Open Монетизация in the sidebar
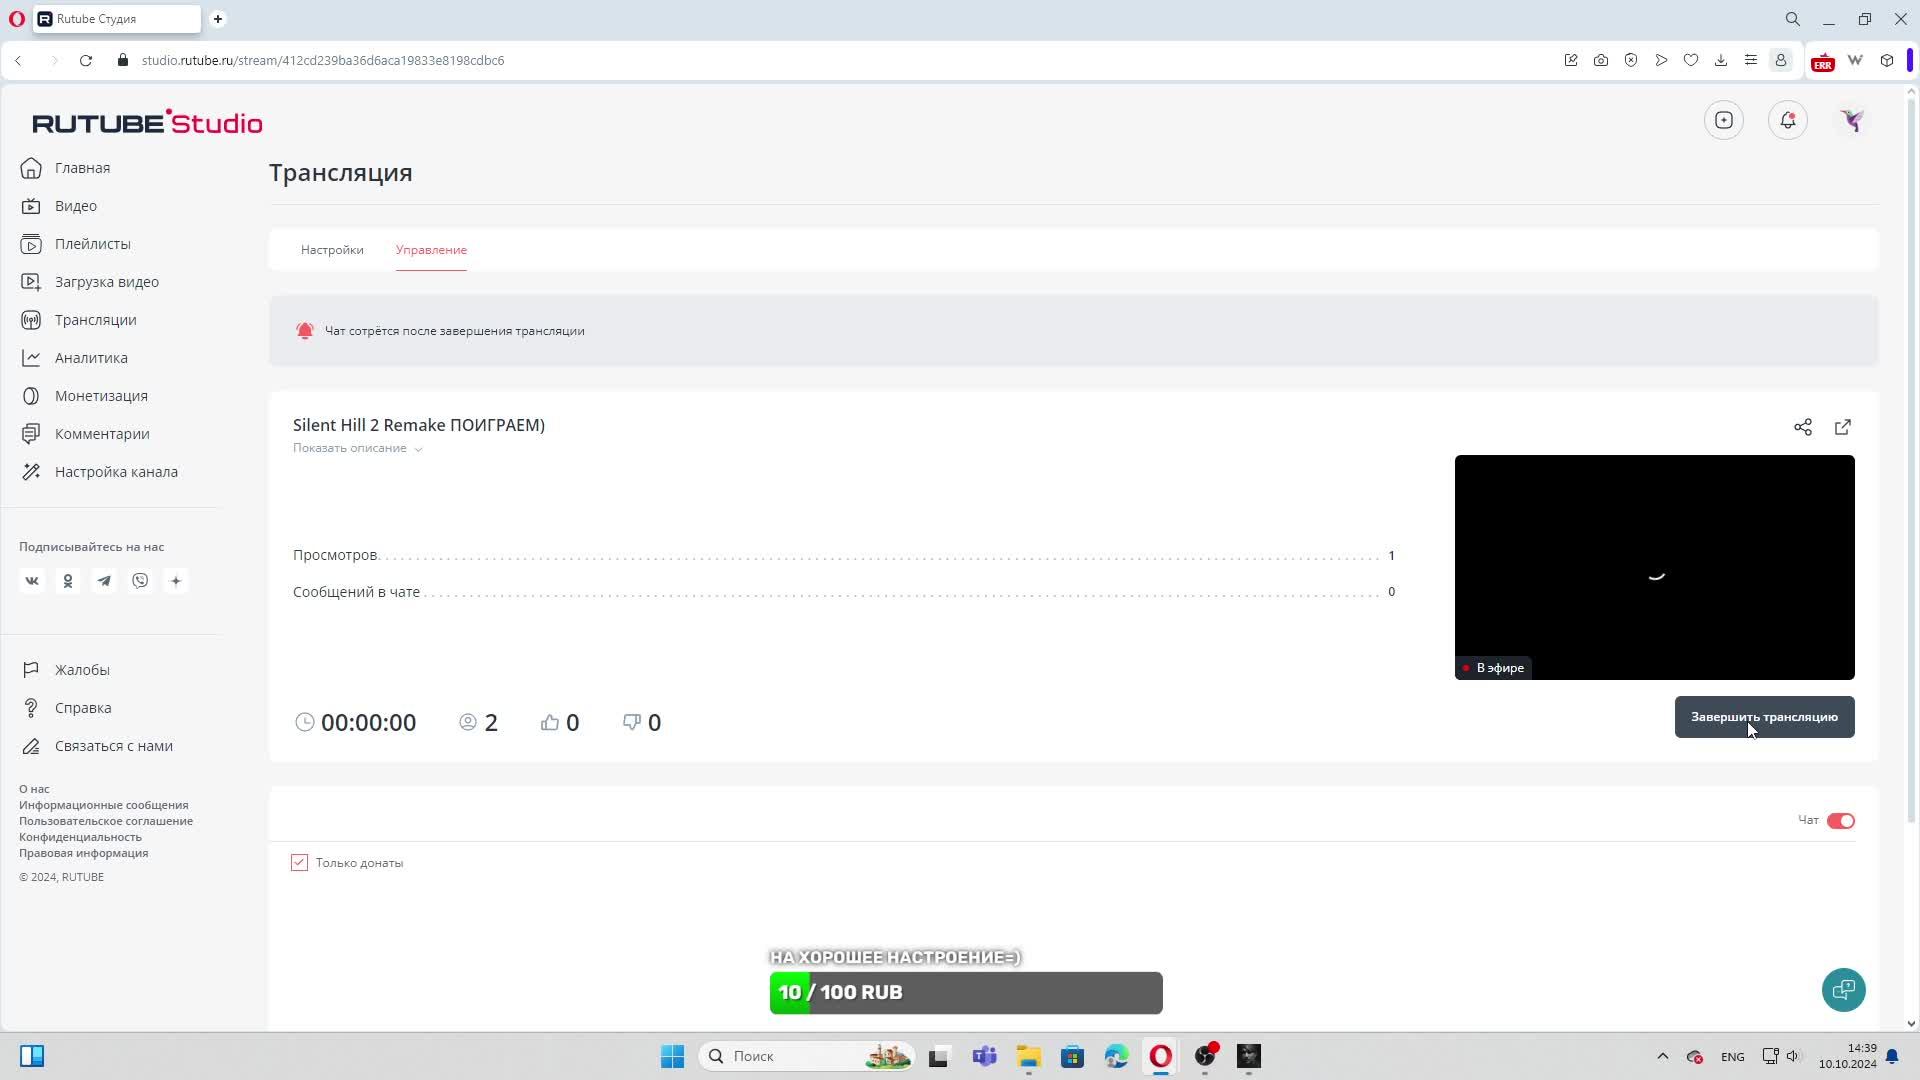Screen dimensions: 1920x1080 pos(101,396)
